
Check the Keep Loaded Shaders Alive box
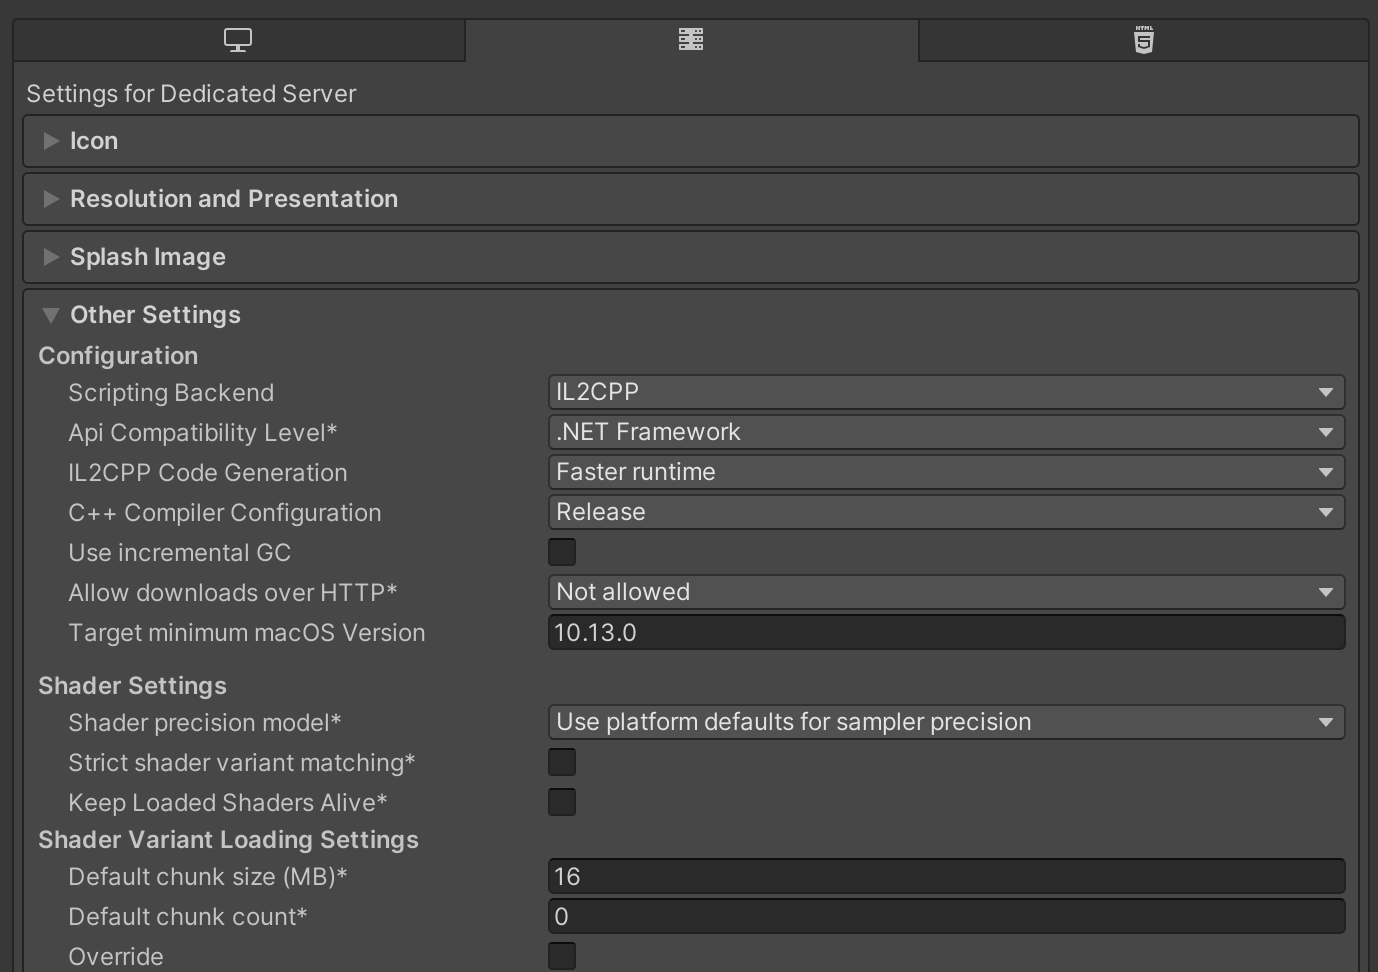tap(562, 802)
